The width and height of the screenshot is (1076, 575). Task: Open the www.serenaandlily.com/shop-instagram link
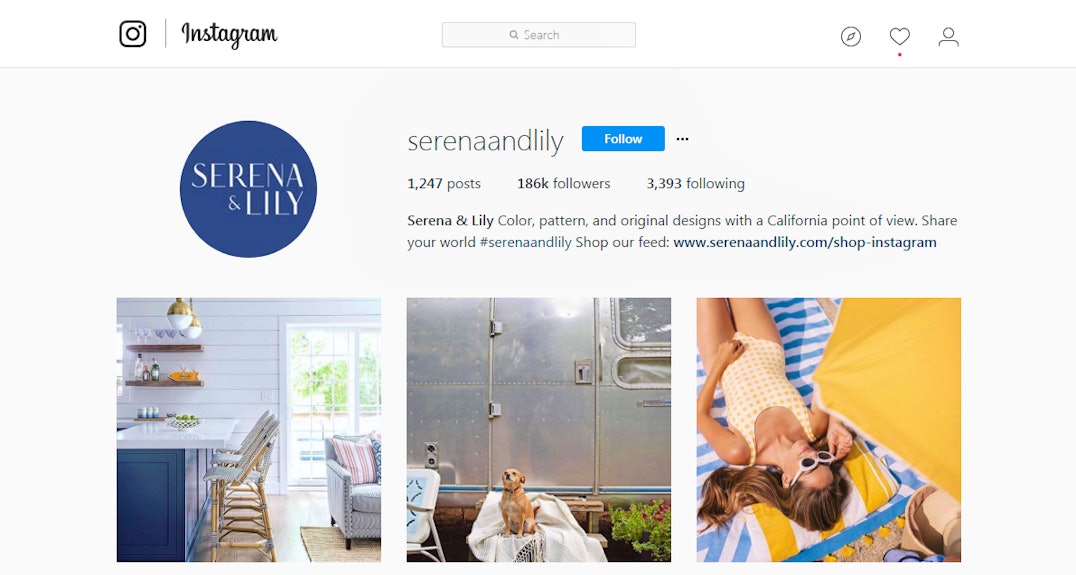(805, 242)
